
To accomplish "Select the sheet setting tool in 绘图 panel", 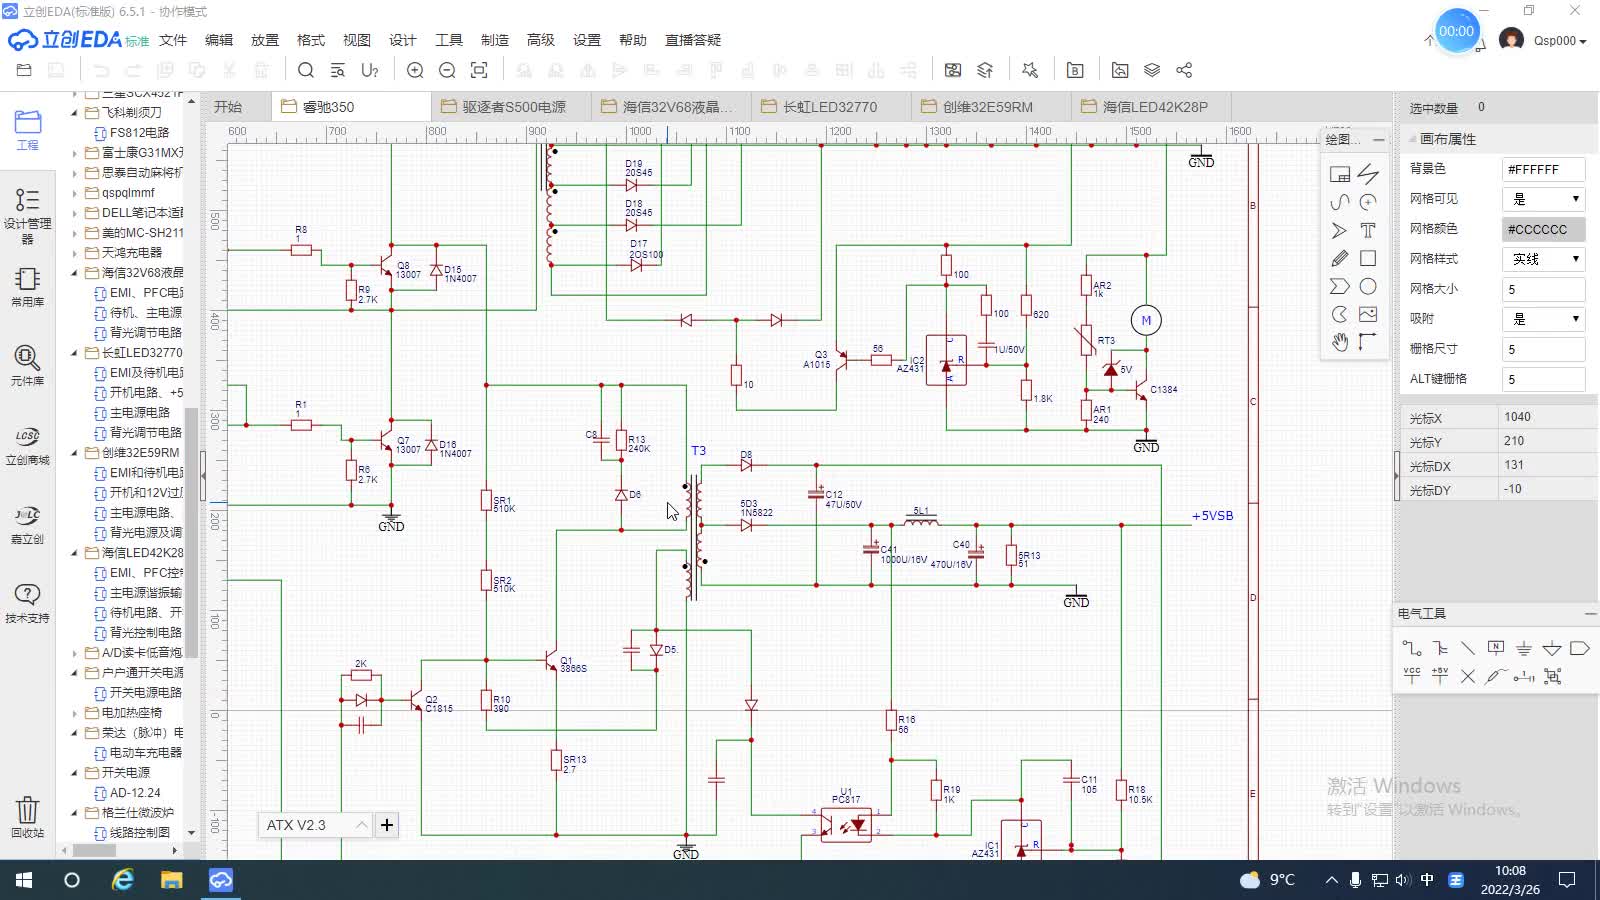I will (x=1340, y=174).
